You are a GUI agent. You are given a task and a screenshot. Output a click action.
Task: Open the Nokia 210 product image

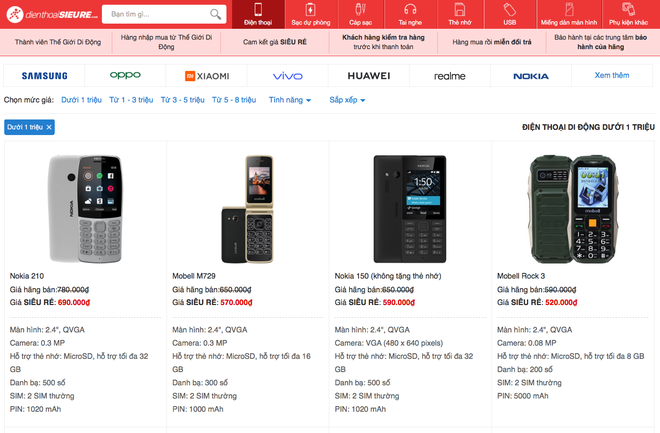(x=85, y=209)
